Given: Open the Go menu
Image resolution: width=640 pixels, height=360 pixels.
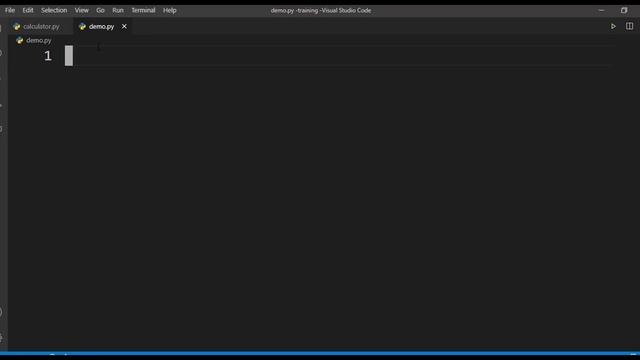Looking at the screenshot, I should (100, 10).
